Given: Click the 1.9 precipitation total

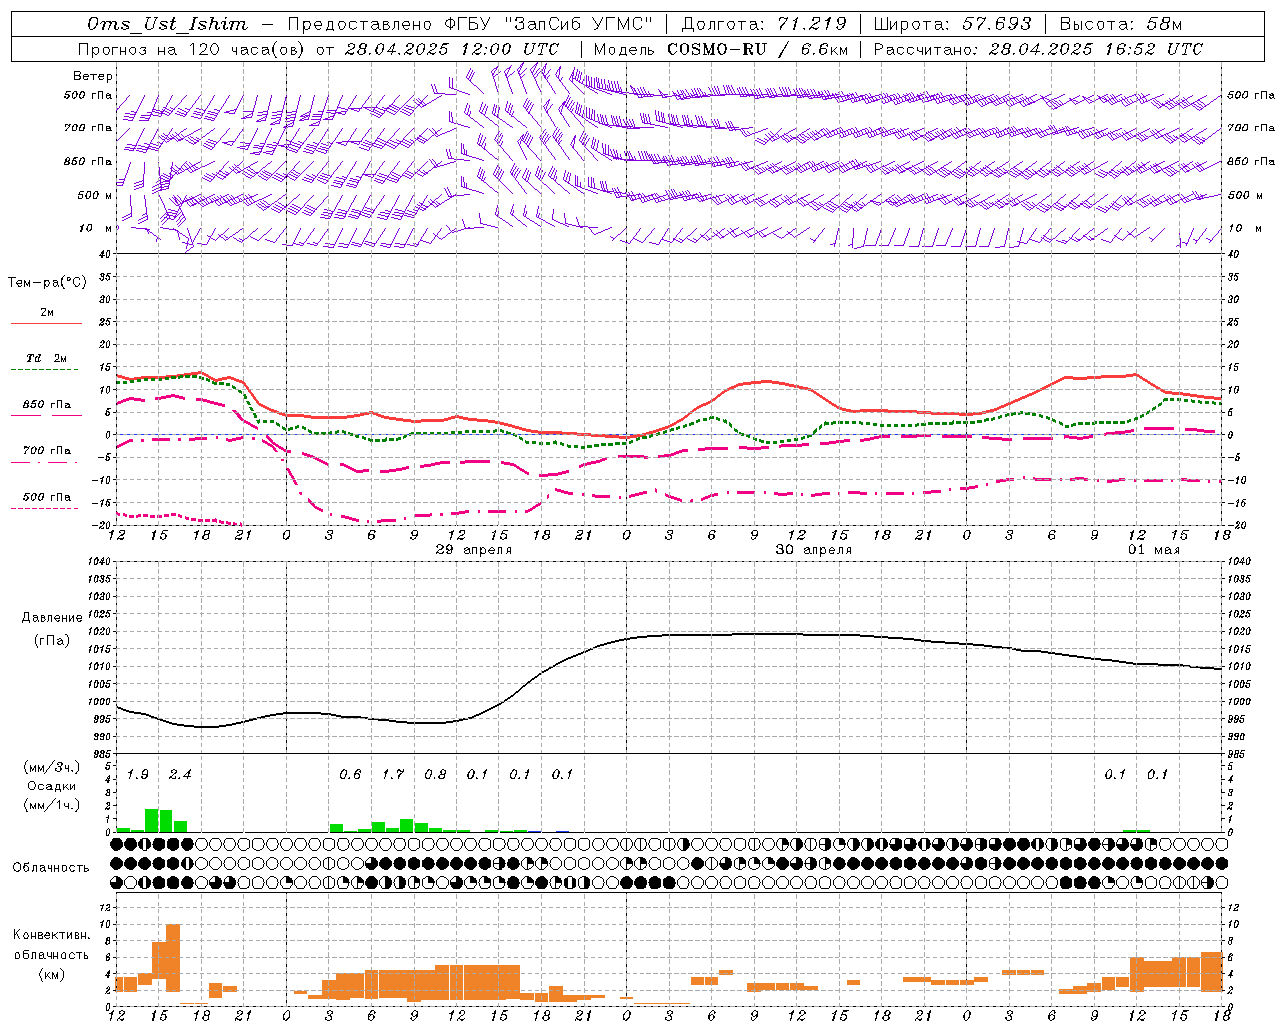Looking at the screenshot, I should click(138, 775).
